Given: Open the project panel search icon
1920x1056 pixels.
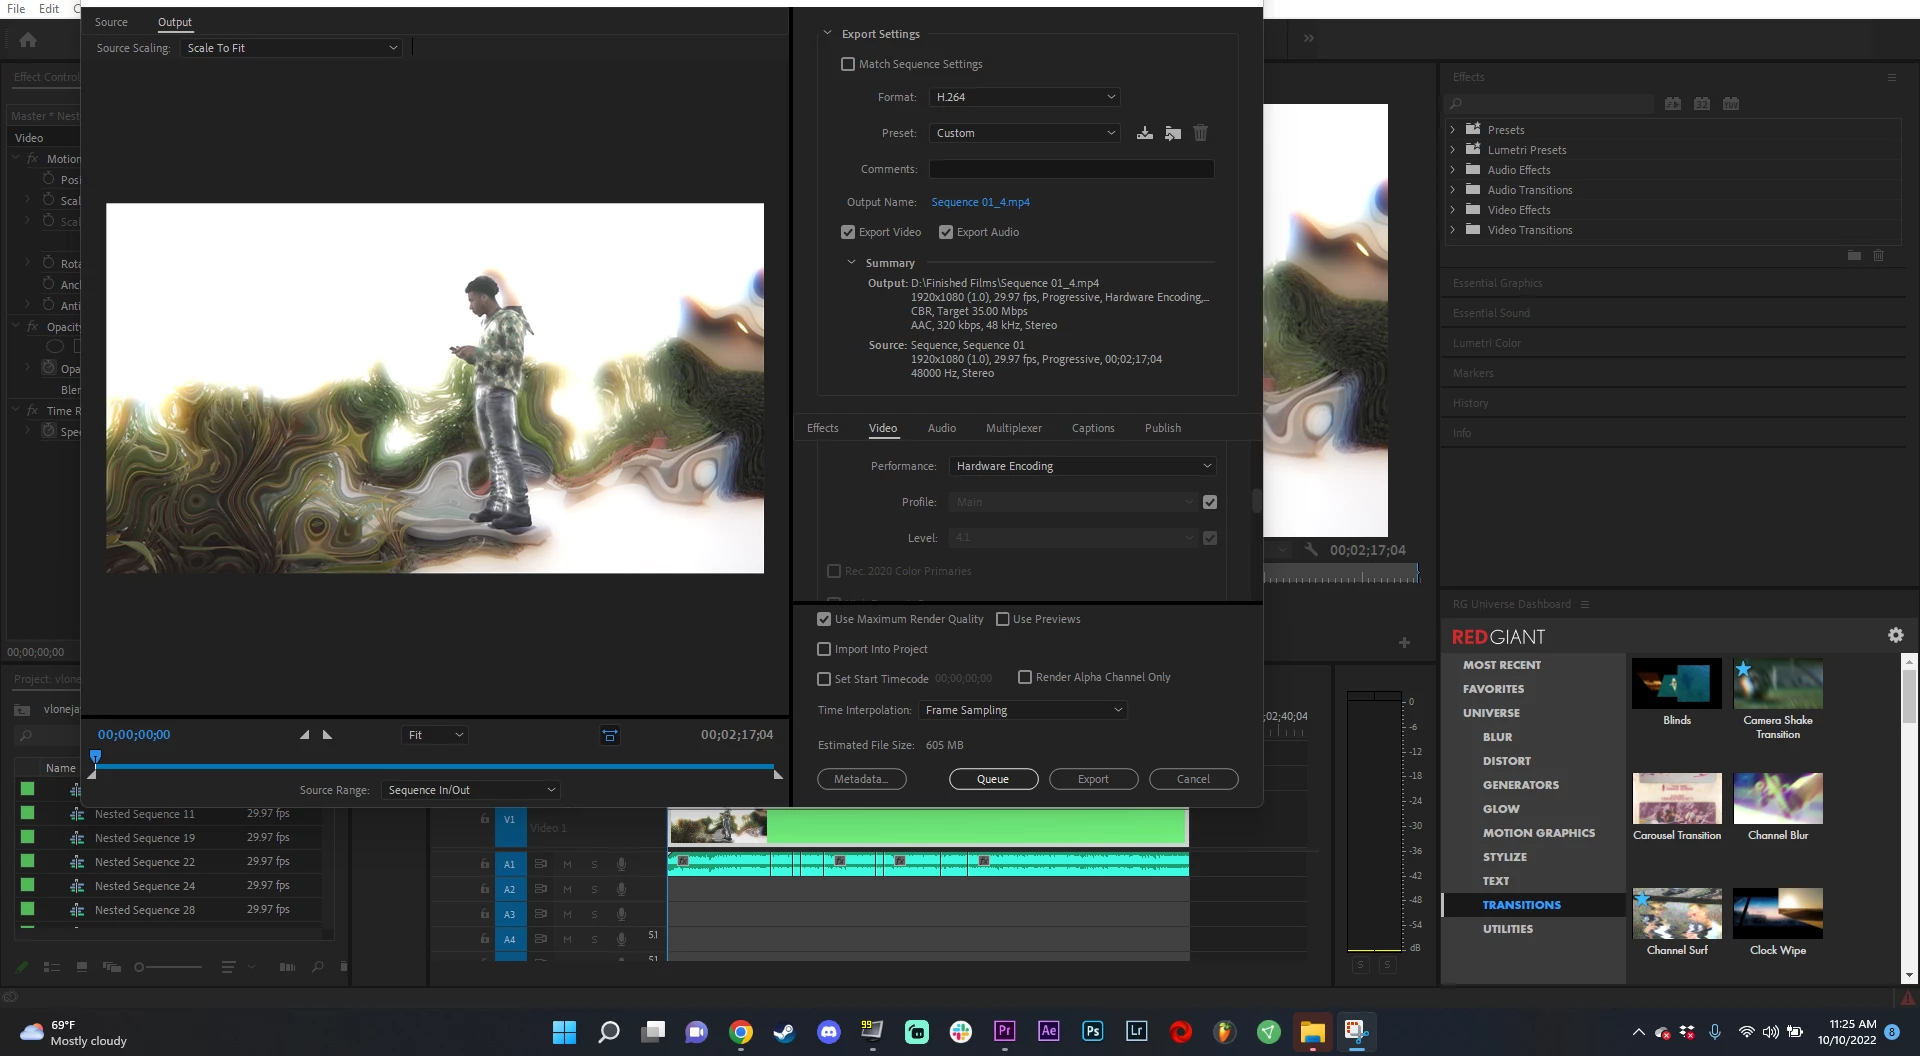Looking at the screenshot, I should coord(317,967).
